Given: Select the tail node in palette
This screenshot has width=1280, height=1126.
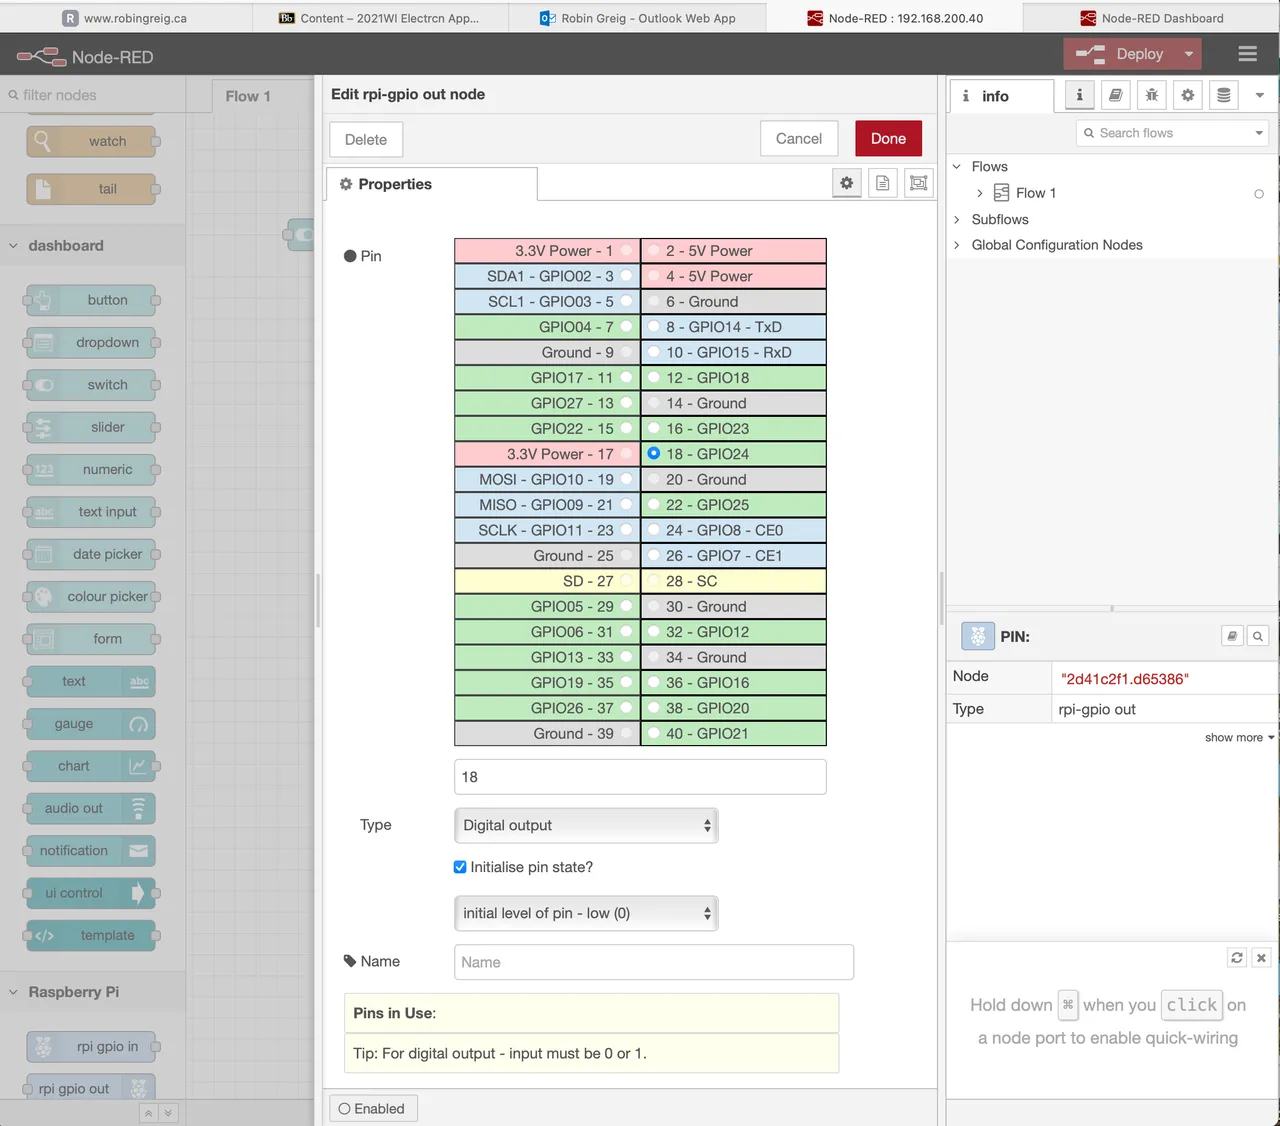Looking at the screenshot, I should pos(91,189).
